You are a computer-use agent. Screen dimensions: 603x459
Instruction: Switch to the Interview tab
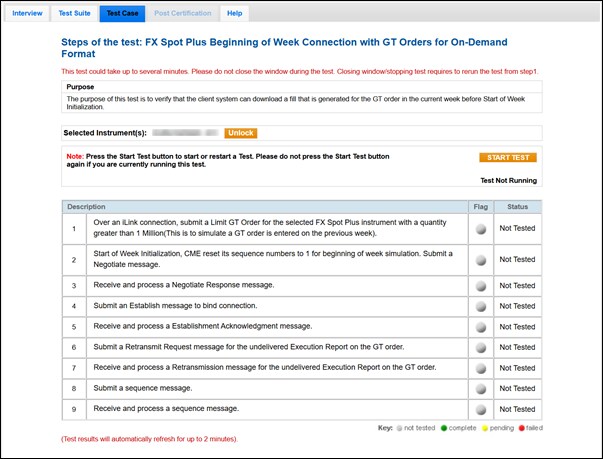click(28, 13)
